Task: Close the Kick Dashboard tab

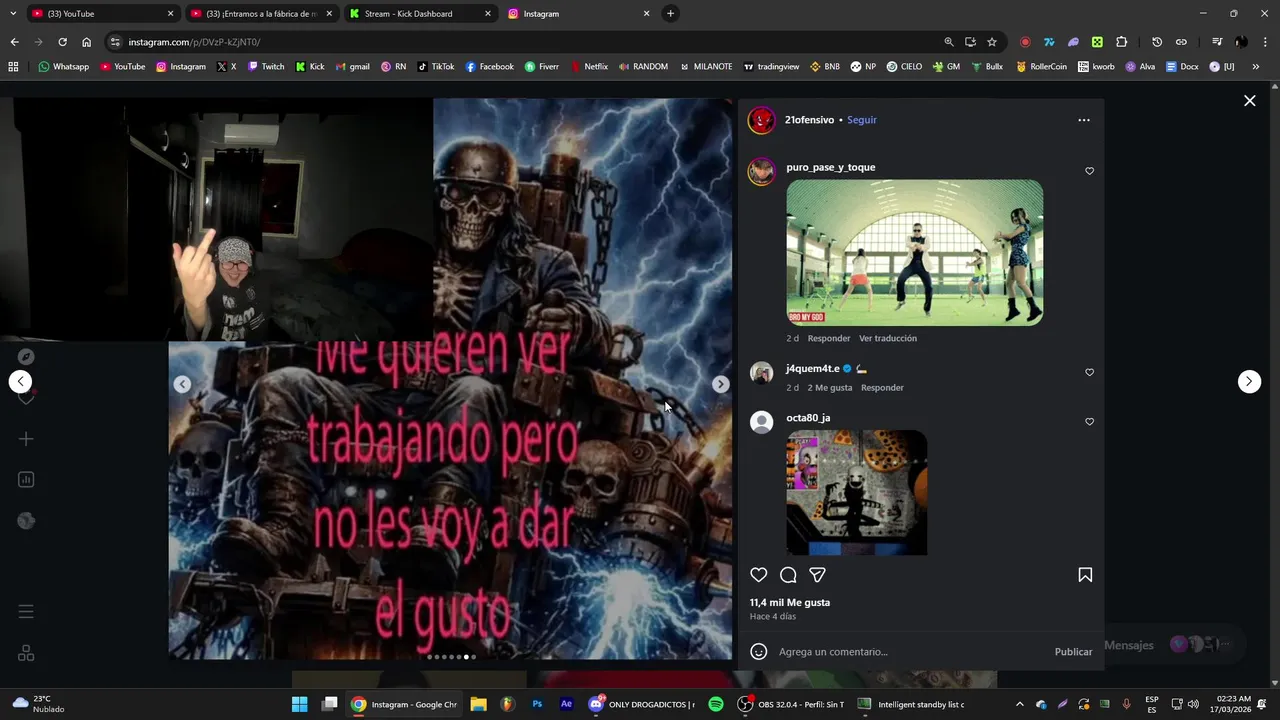Action: coord(488,14)
